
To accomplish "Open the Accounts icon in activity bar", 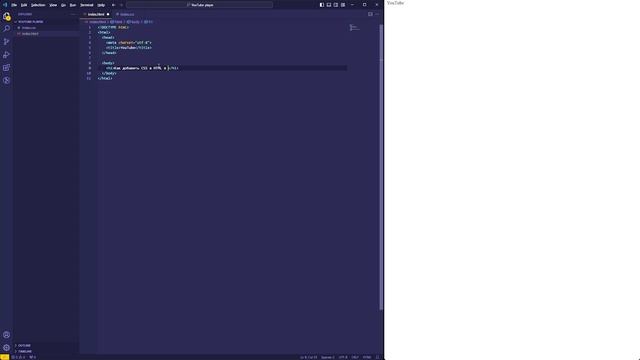I will click(x=6, y=335).
